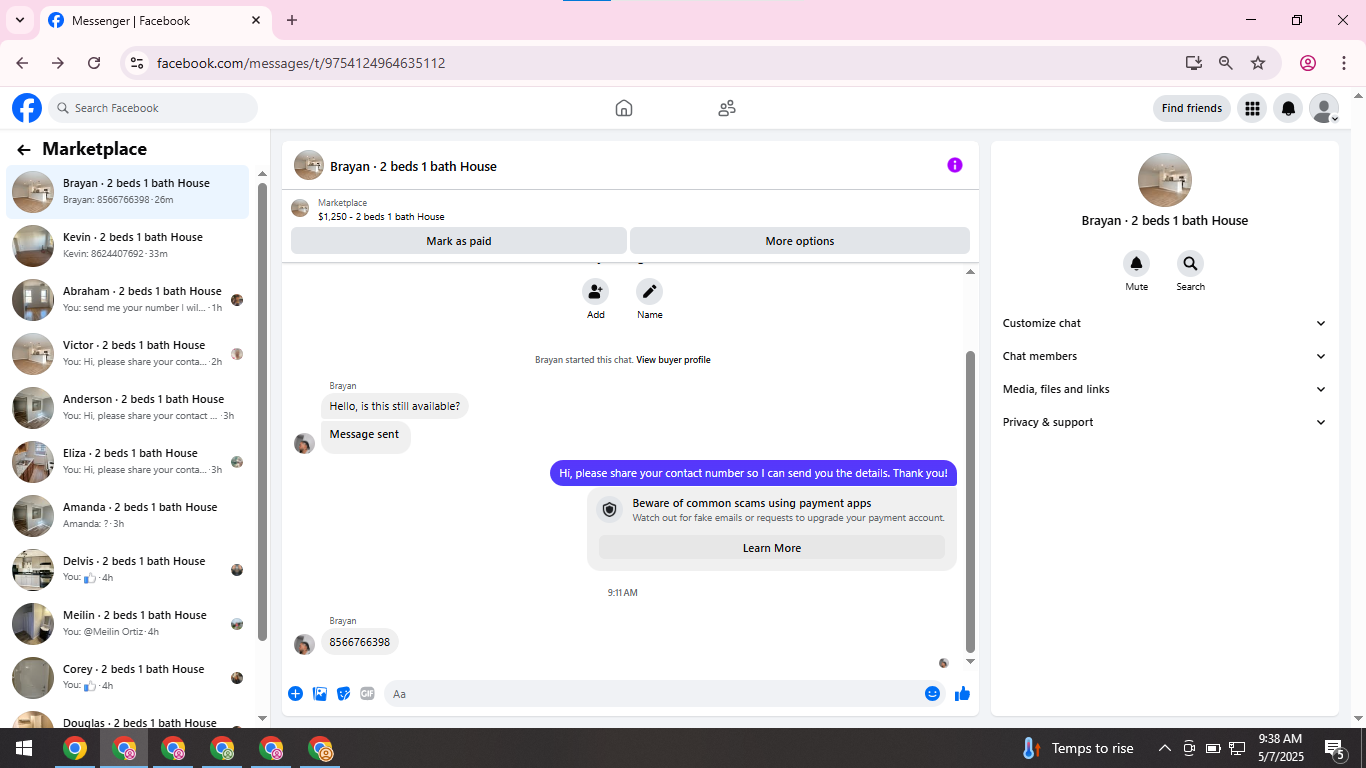Click Brayan's phone number message 8566766398
Screen dimensions: 1366x768
coord(360,642)
